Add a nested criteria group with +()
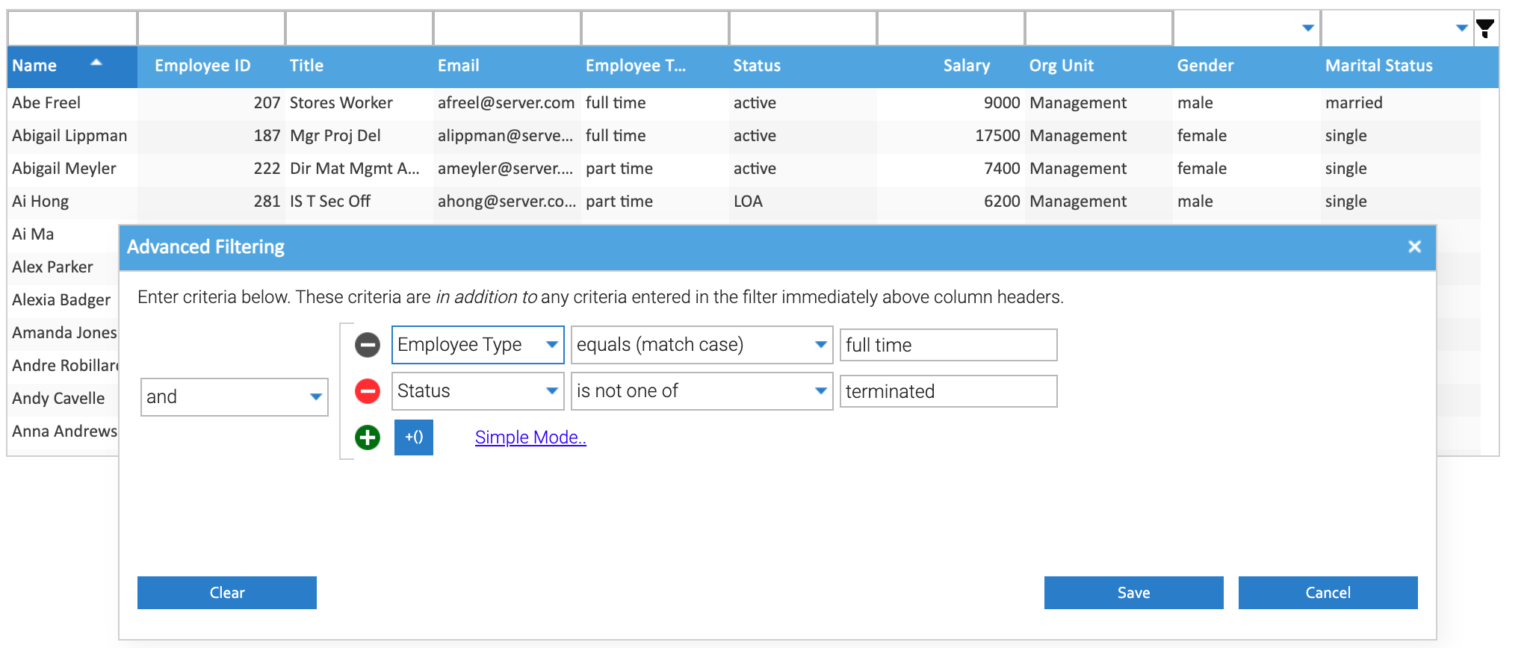Screen dimensions: 1536x648 tap(413, 437)
